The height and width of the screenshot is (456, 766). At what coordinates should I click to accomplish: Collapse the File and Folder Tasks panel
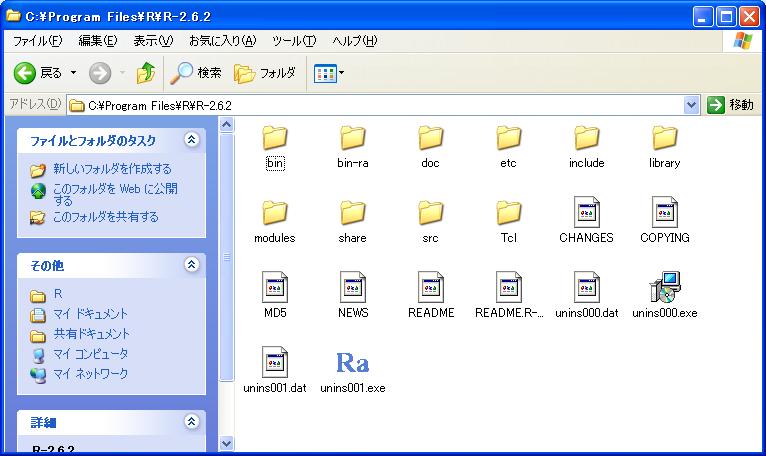point(191,141)
